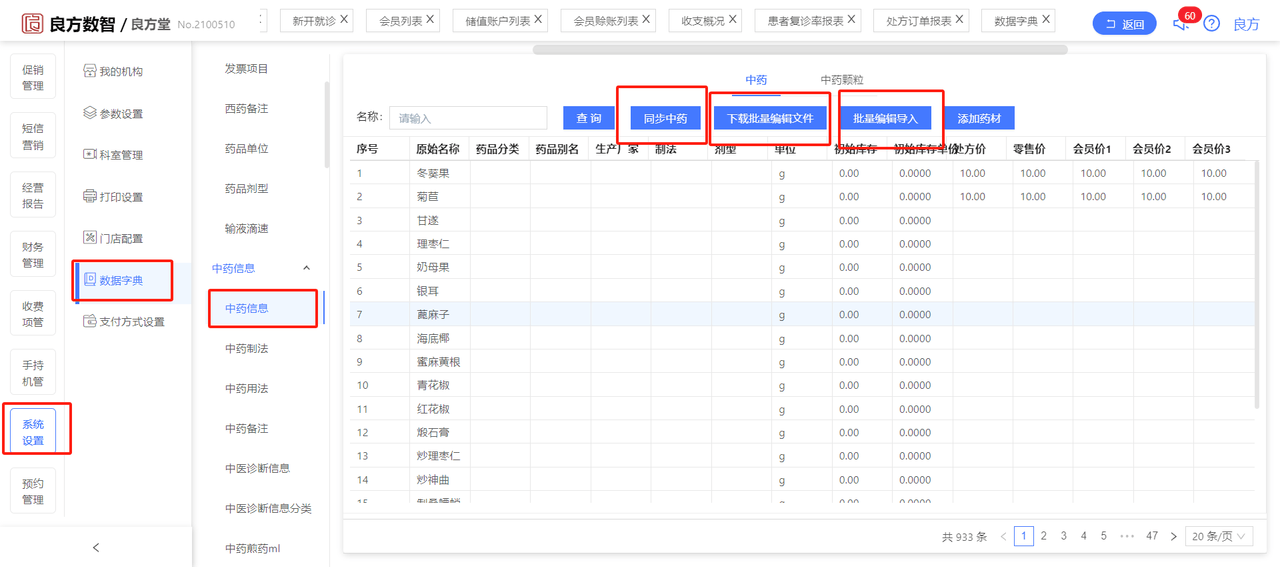Viewport: 1280px width, 567px height.
Task: Click the 同步中药 button
Action: coord(665,118)
